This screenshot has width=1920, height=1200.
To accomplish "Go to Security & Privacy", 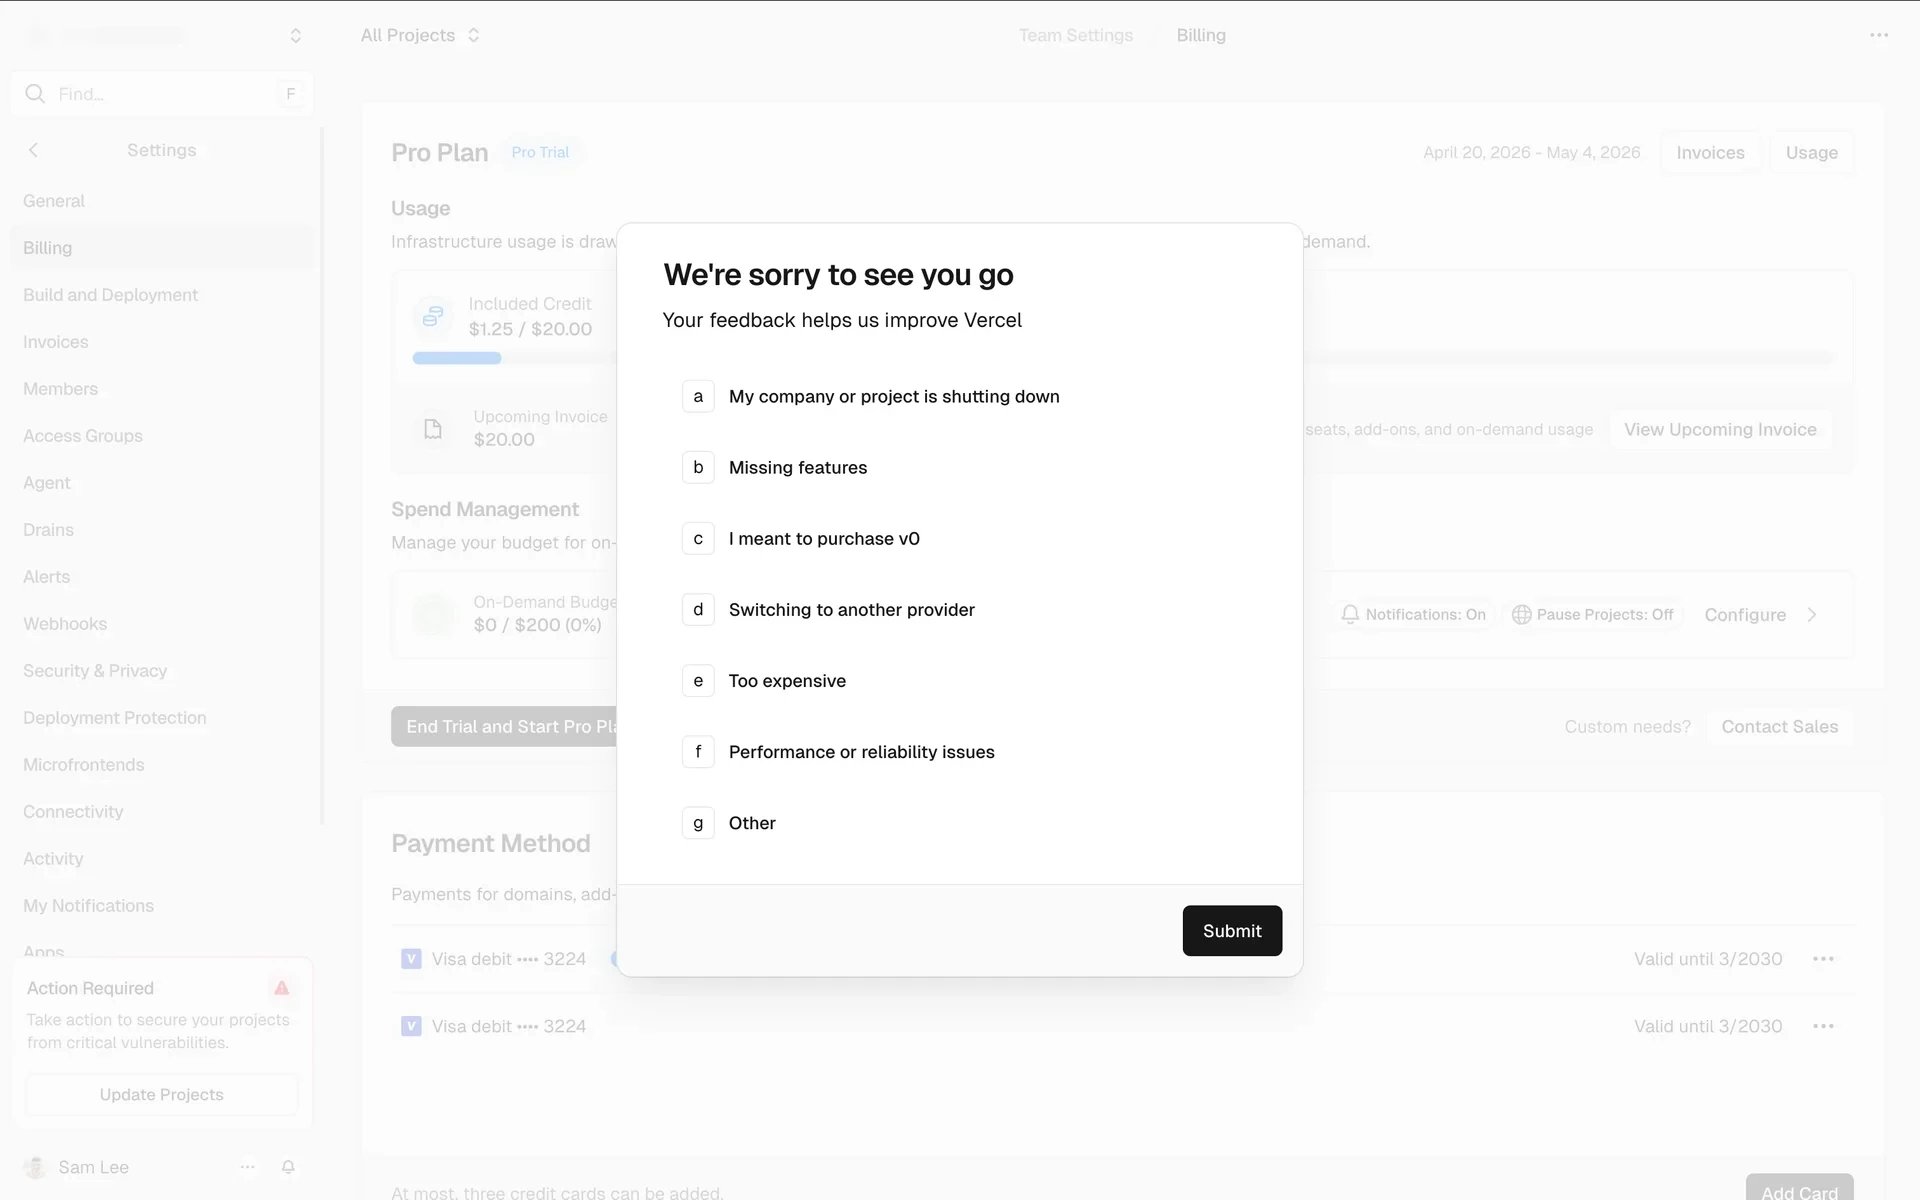I will click(x=163, y=671).
